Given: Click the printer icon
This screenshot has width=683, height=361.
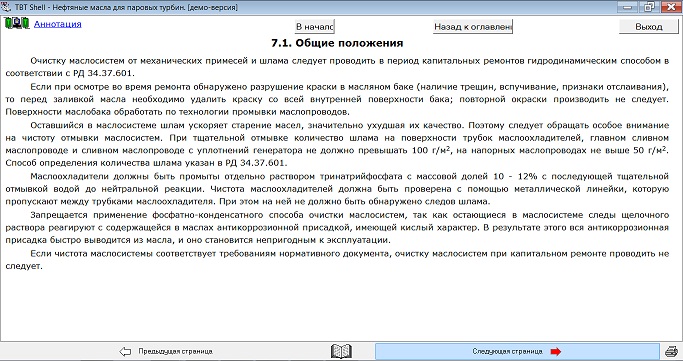Looking at the screenshot, I should [672, 351].
